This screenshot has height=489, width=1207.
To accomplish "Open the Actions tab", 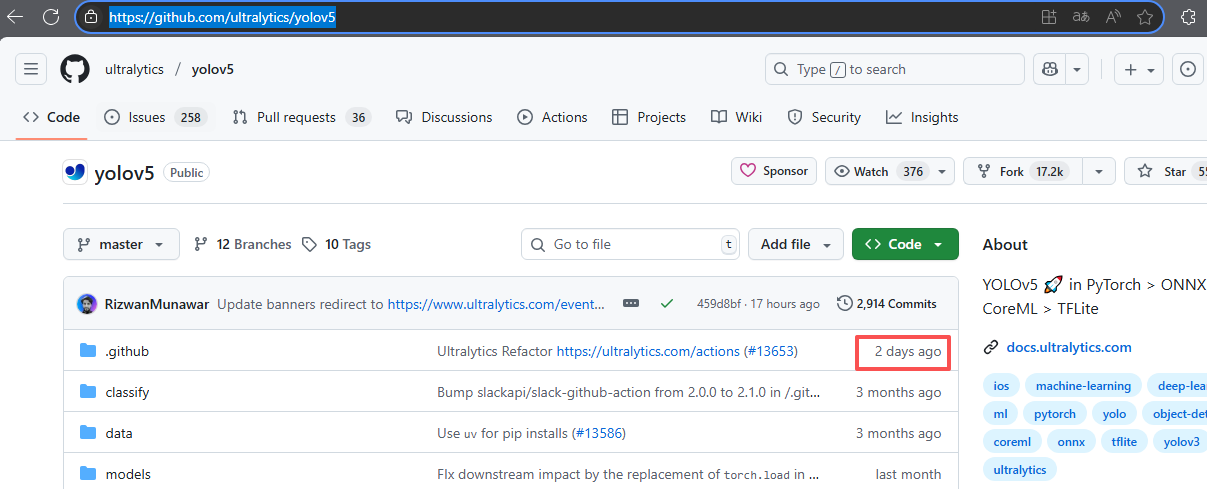I will click(x=552, y=117).
